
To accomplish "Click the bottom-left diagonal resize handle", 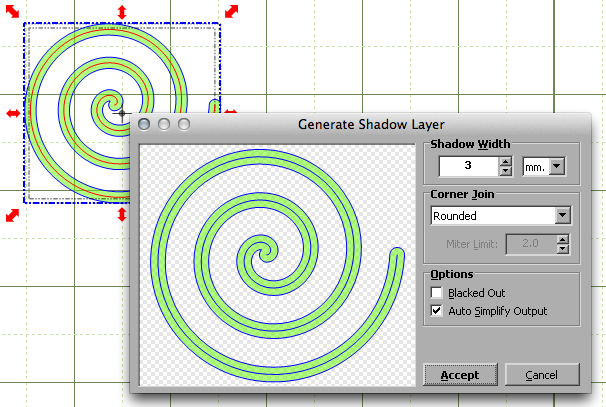I will (x=12, y=215).
